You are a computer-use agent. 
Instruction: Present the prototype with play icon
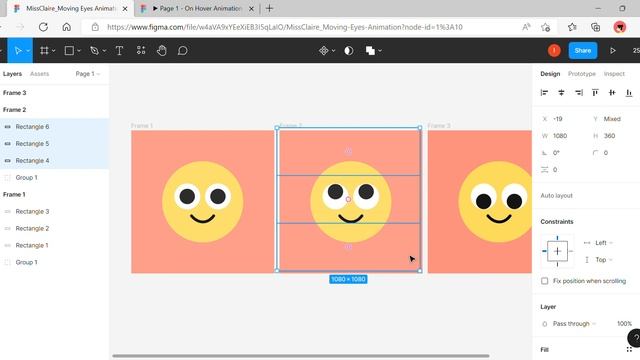pyautogui.click(x=613, y=51)
